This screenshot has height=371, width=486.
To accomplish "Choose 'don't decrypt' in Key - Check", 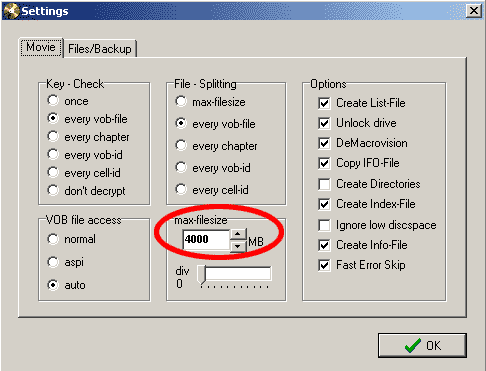I will (x=53, y=190).
